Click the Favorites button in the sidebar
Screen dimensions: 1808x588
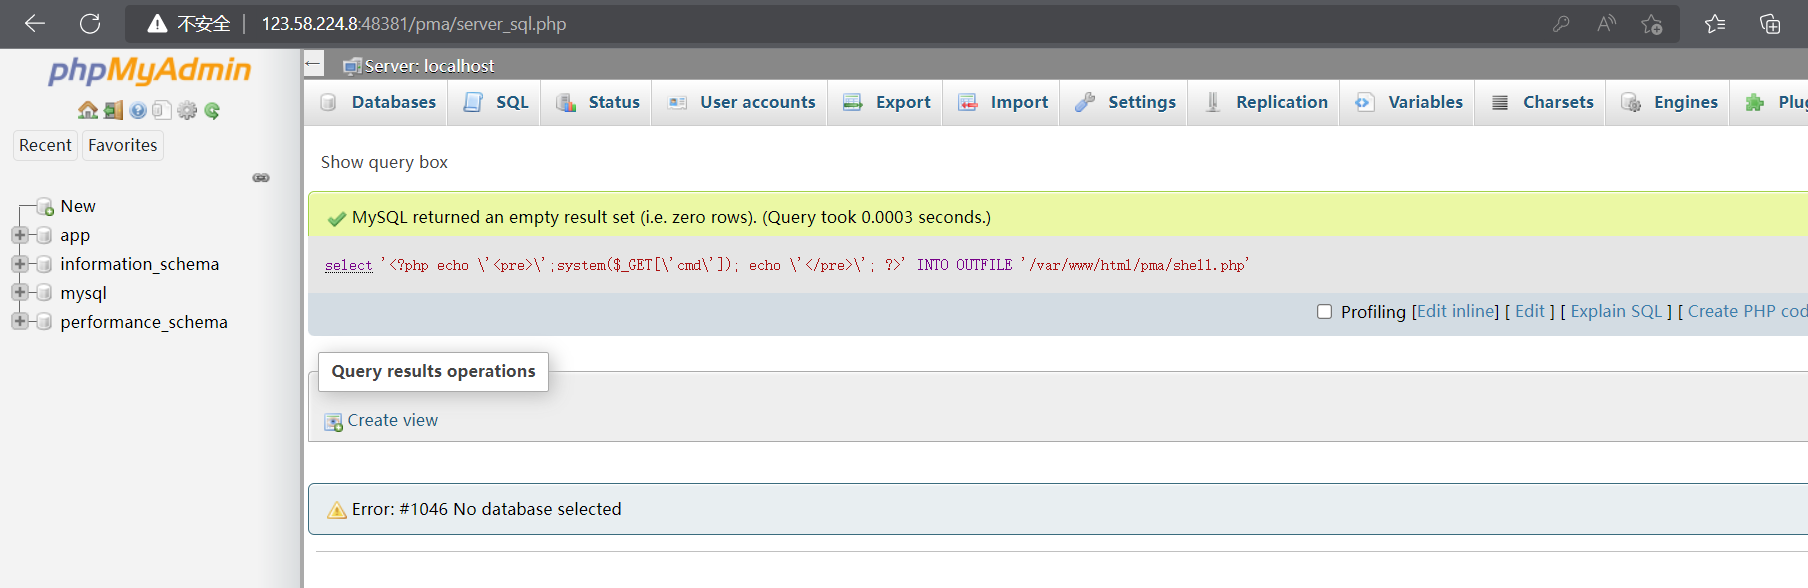pyautogui.click(x=122, y=145)
